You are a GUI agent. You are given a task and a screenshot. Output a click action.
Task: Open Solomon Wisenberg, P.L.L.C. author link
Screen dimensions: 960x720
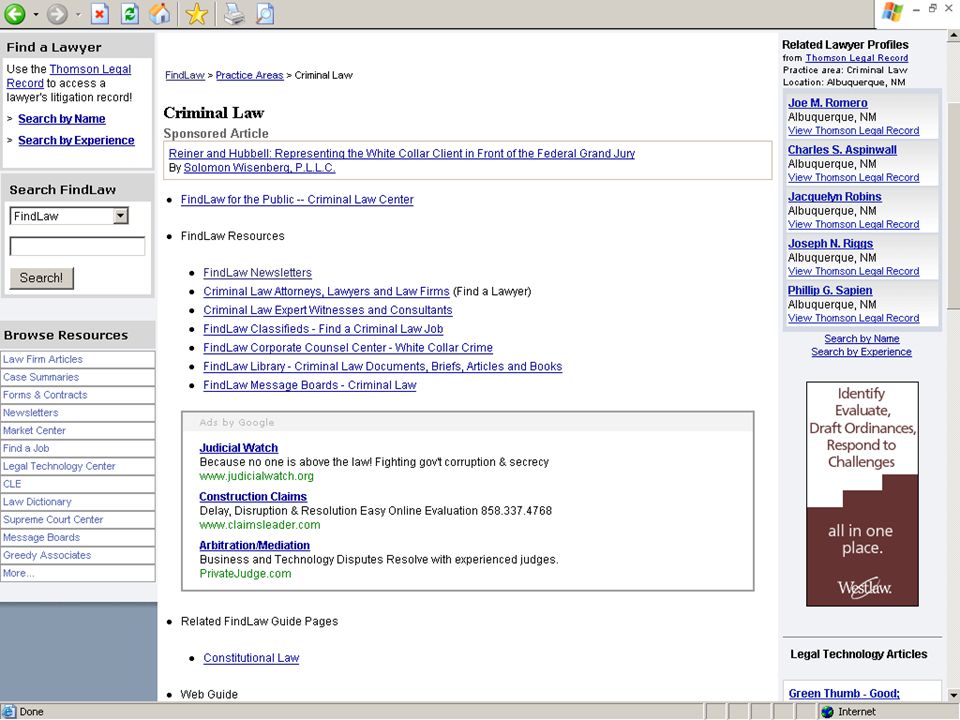[x=259, y=168]
